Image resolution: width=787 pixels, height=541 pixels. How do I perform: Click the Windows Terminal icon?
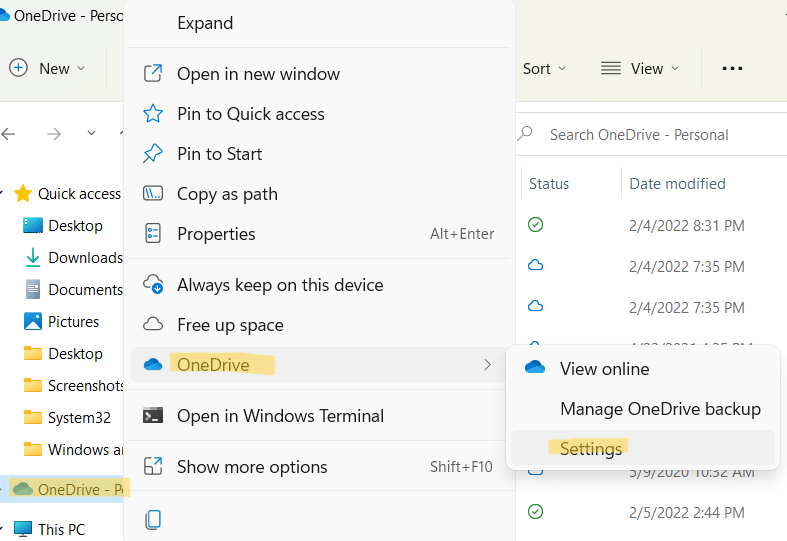pos(153,416)
